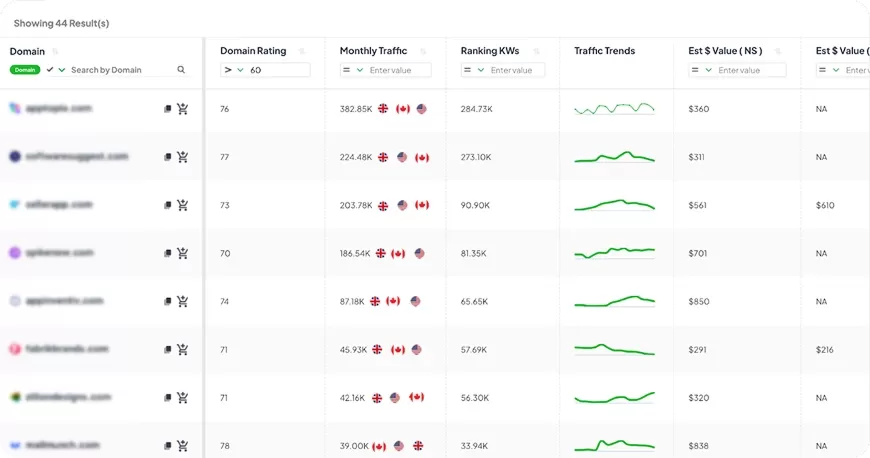Click the copy icon in the Domain Rating 70 row
Viewport: 870px width, 458px height.
click(x=168, y=253)
